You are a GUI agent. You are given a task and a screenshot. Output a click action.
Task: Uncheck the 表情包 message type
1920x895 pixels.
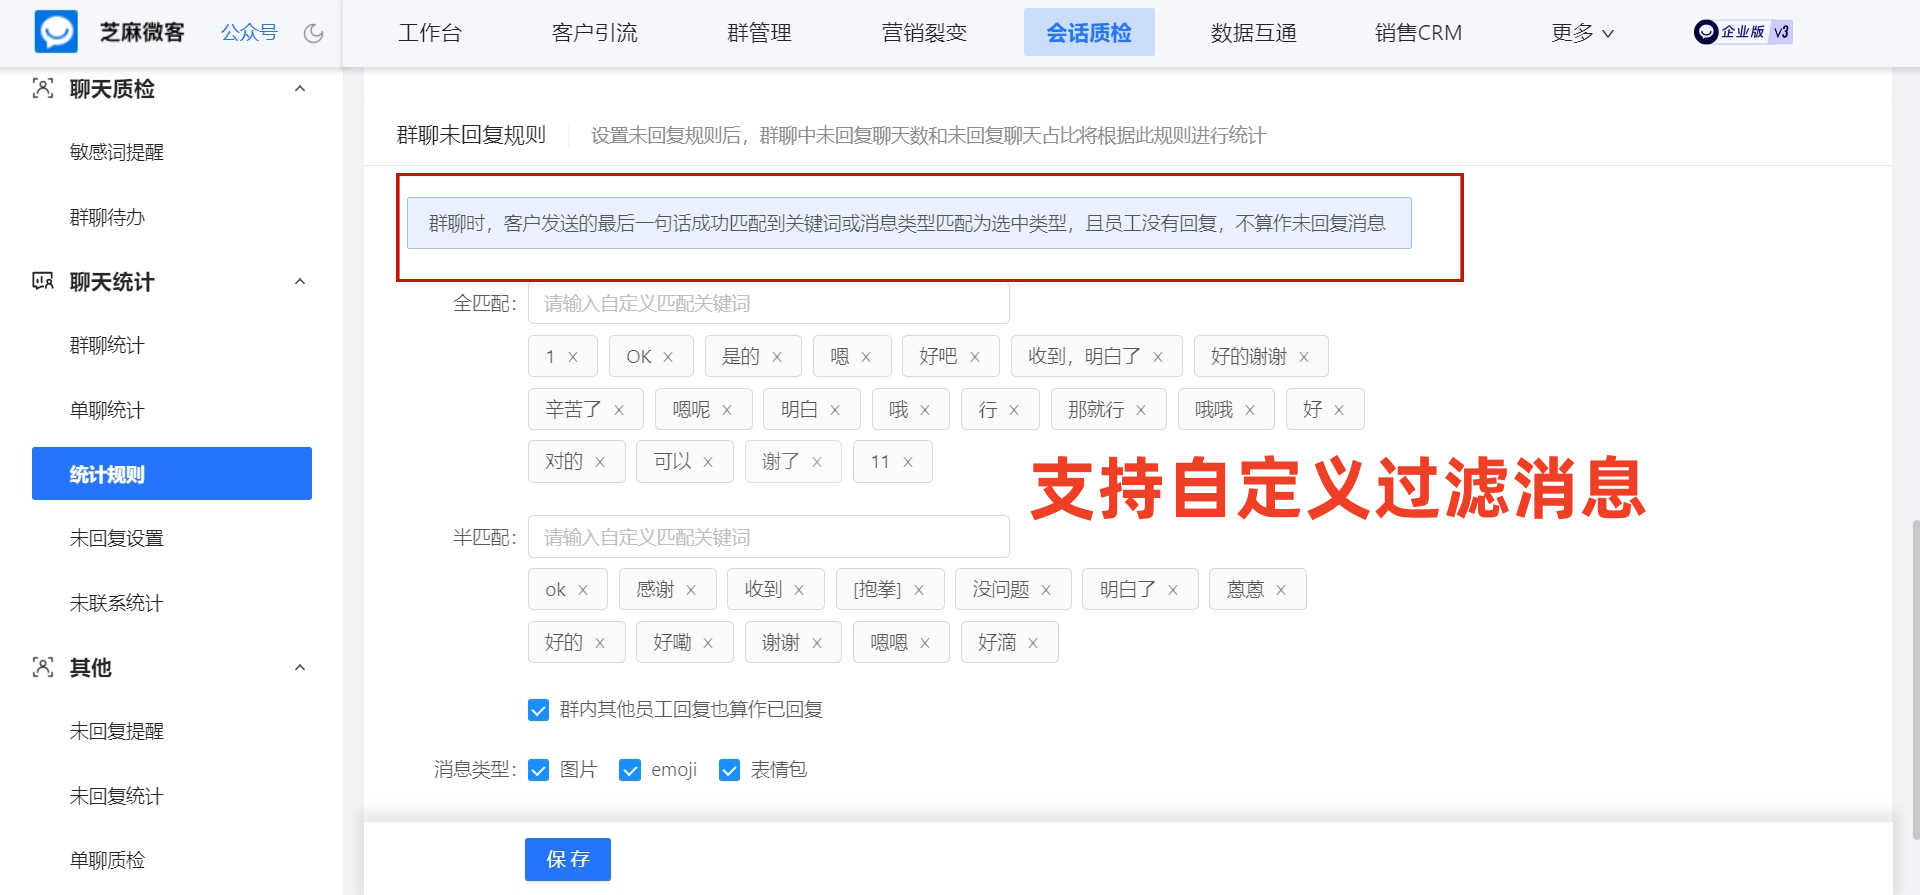click(x=730, y=770)
